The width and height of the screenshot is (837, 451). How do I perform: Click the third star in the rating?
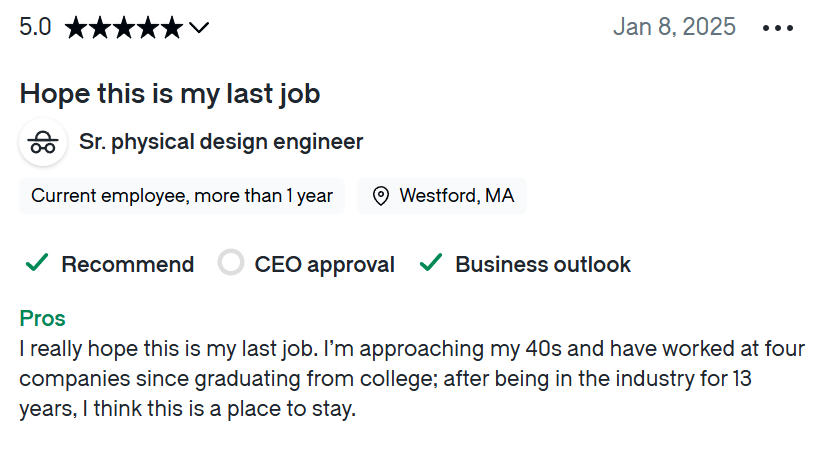(x=124, y=28)
